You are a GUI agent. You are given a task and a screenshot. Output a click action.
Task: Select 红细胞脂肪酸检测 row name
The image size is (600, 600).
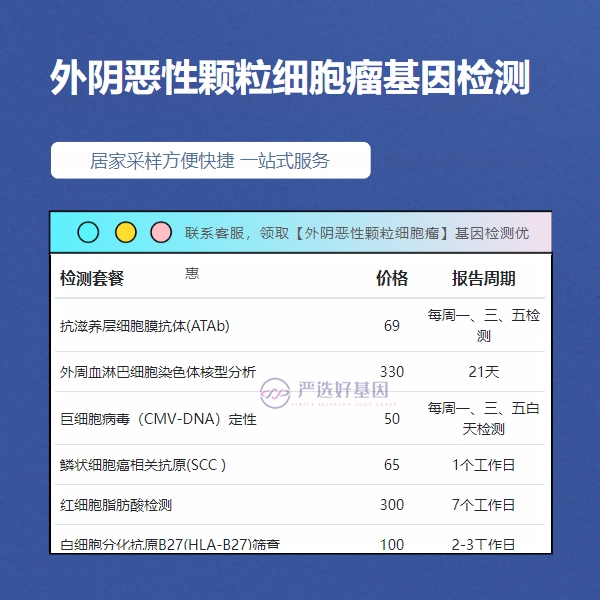[x=116, y=505]
